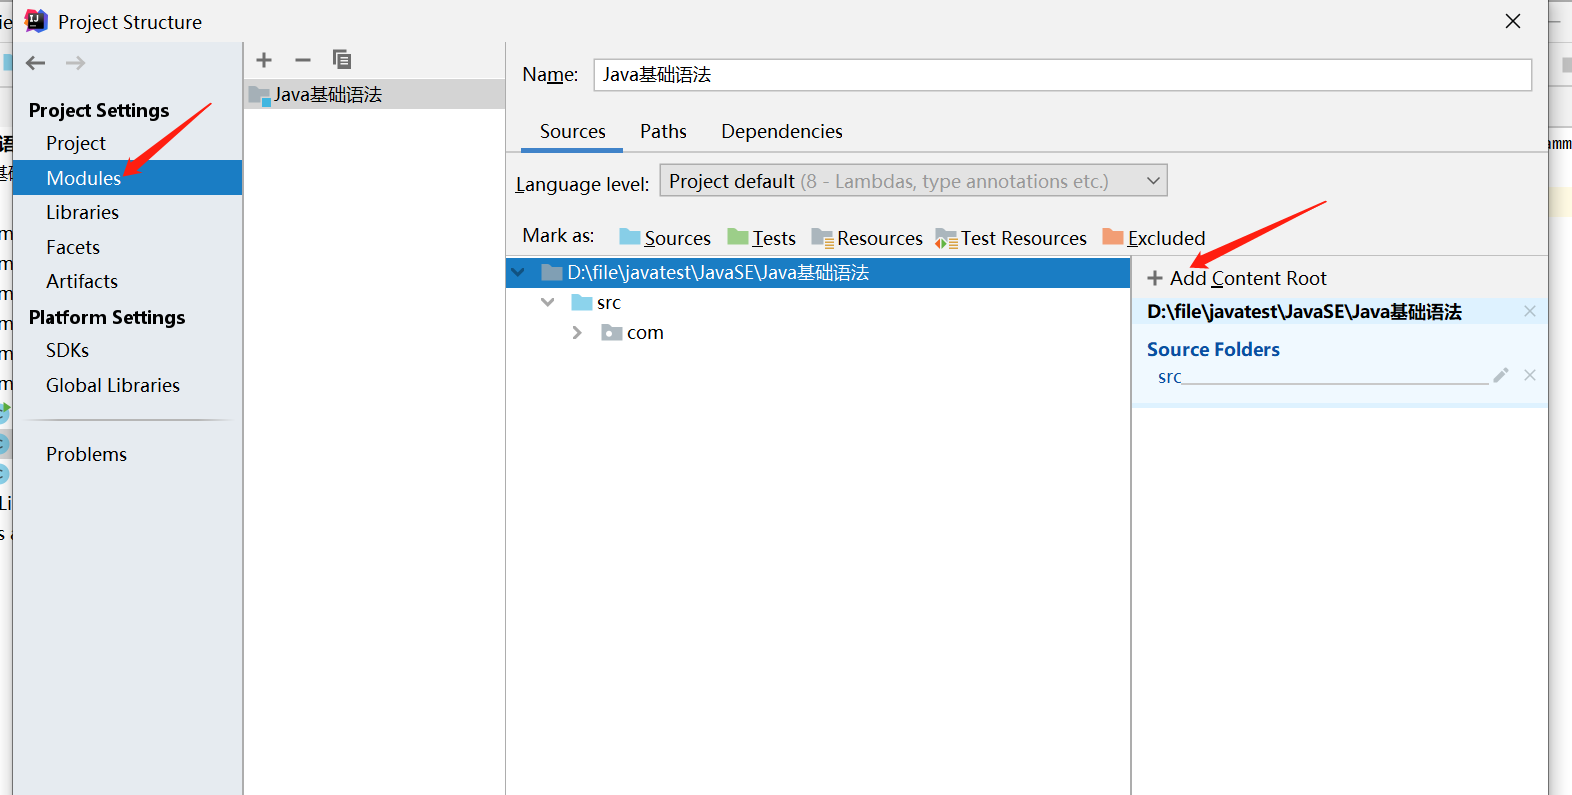Collapse the D:\file\javatest content root node

click(x=518, y=272)
